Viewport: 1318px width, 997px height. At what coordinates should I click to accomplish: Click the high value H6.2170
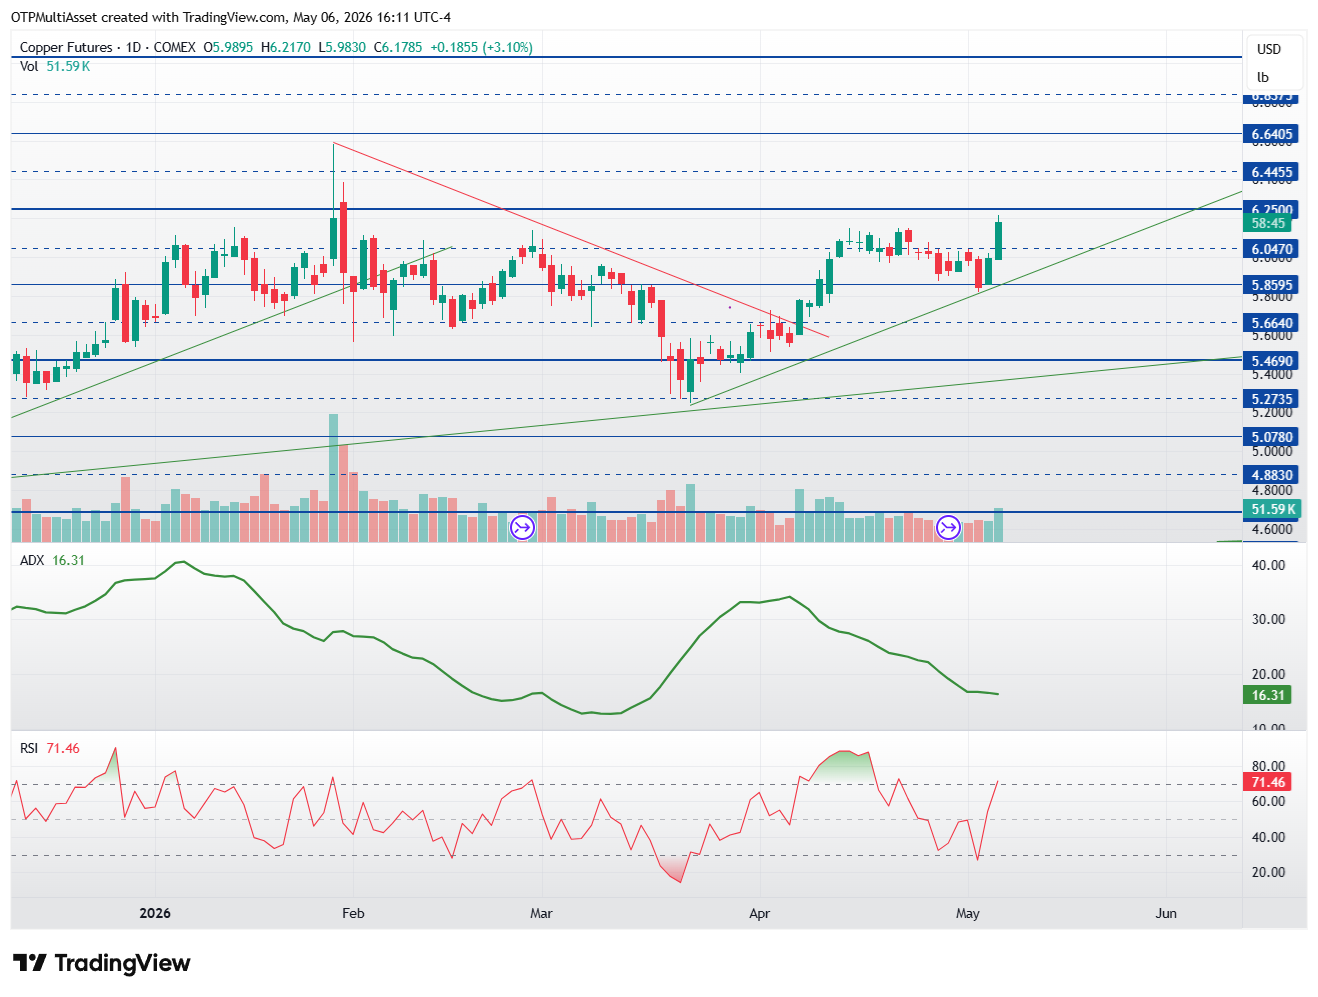coord(286,47)
